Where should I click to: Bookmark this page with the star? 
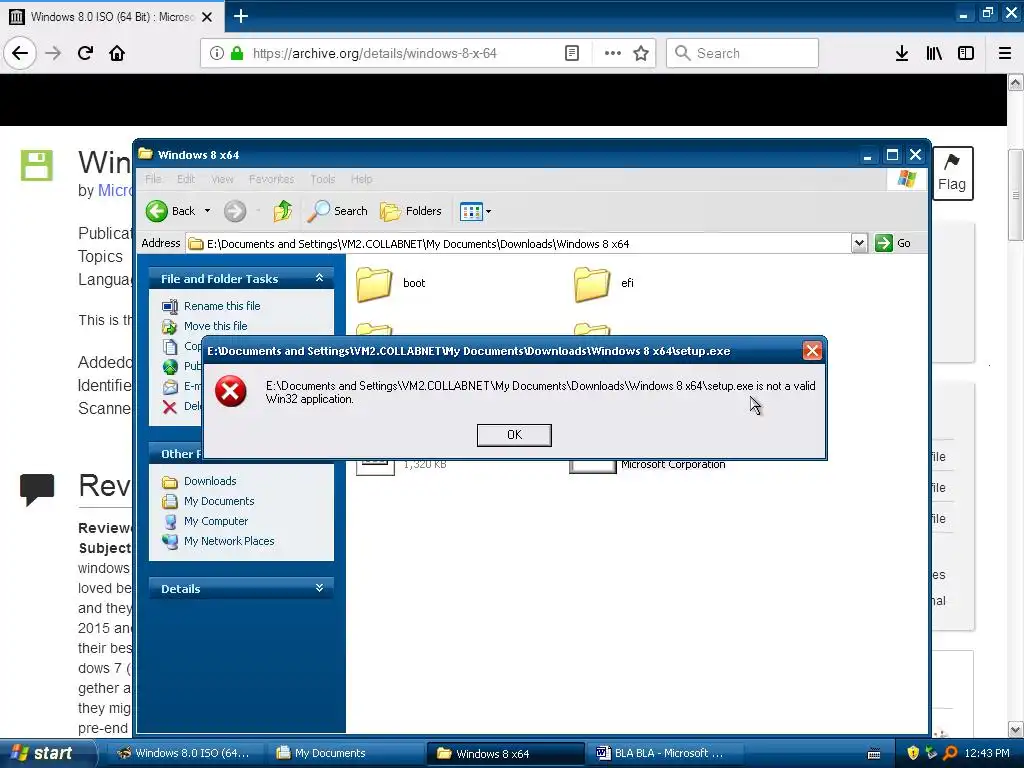pos(641,53)
